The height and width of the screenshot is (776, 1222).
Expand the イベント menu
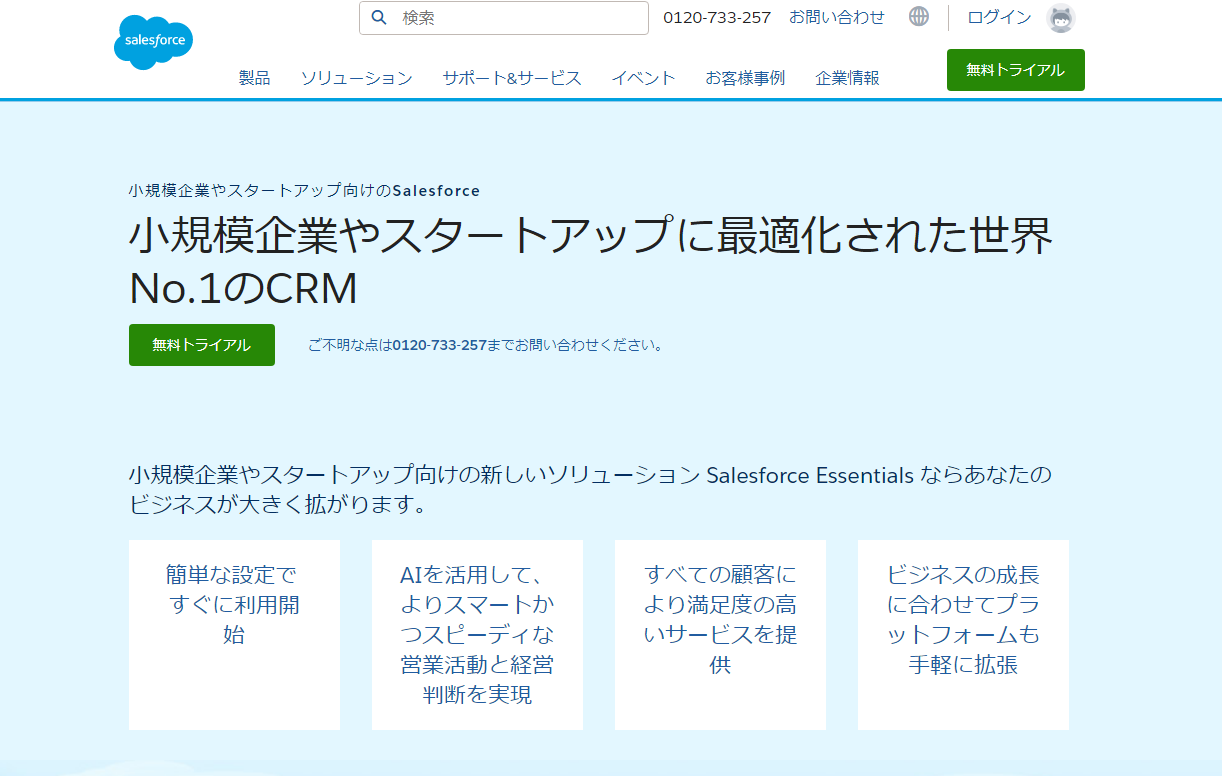click(643, 78)
